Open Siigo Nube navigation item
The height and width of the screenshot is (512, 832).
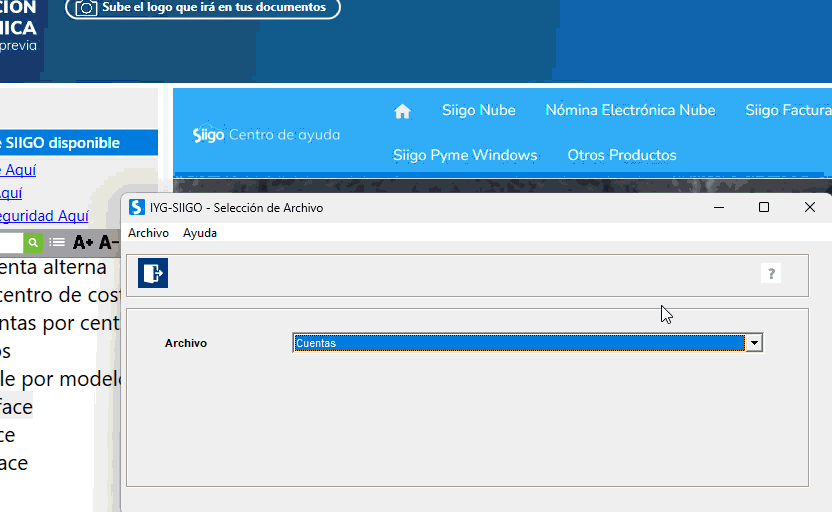click(479, 110)
